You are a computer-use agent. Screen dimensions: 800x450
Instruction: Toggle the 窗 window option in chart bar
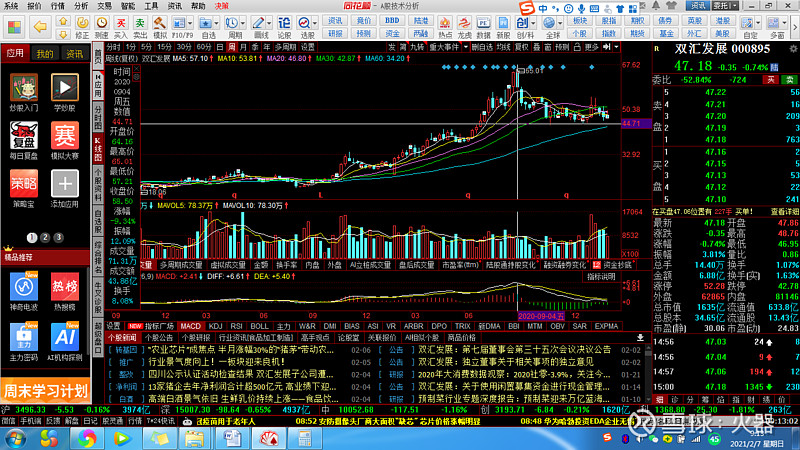click(x=547, y=47)
